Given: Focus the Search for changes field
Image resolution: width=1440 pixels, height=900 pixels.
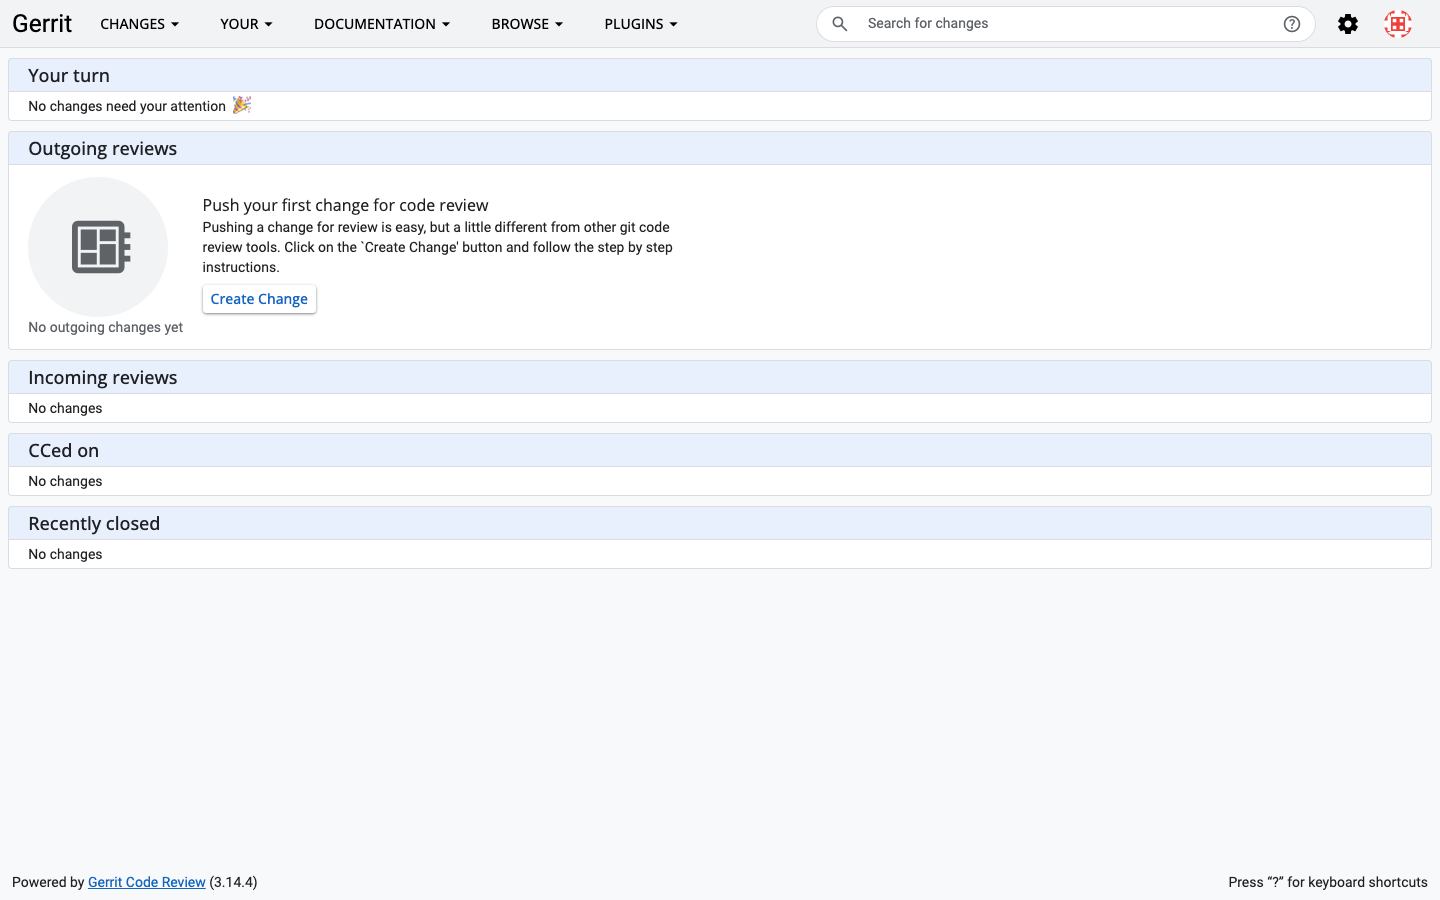Looking at the screenshot, I should coord(1068,24).
